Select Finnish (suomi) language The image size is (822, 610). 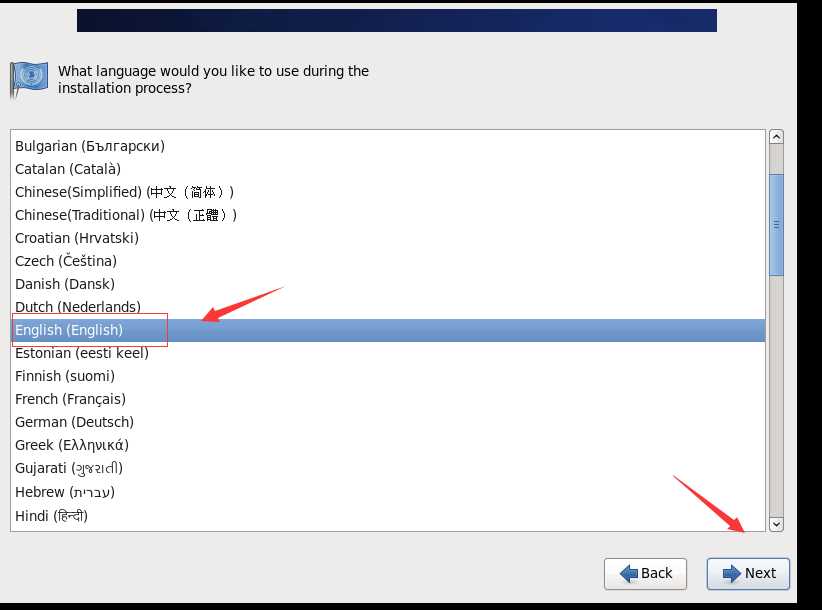point(387,376)
